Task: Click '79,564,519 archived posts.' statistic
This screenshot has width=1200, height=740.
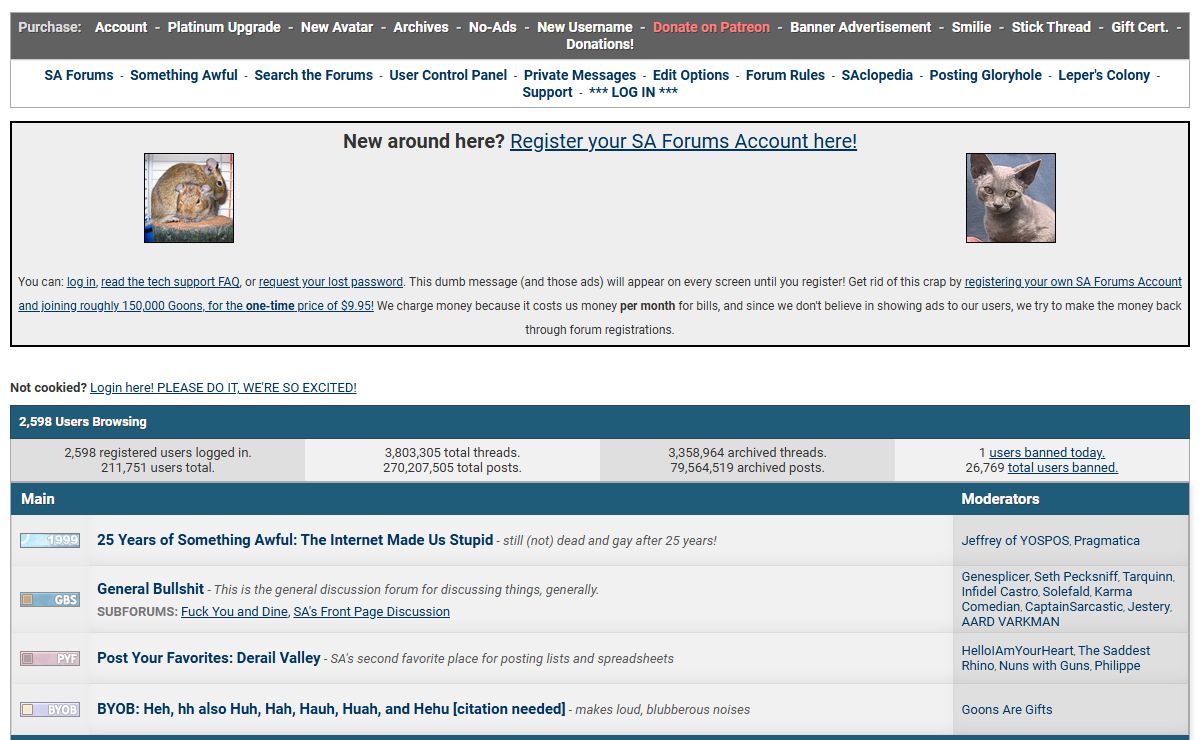Action: (x=747, y=468)
